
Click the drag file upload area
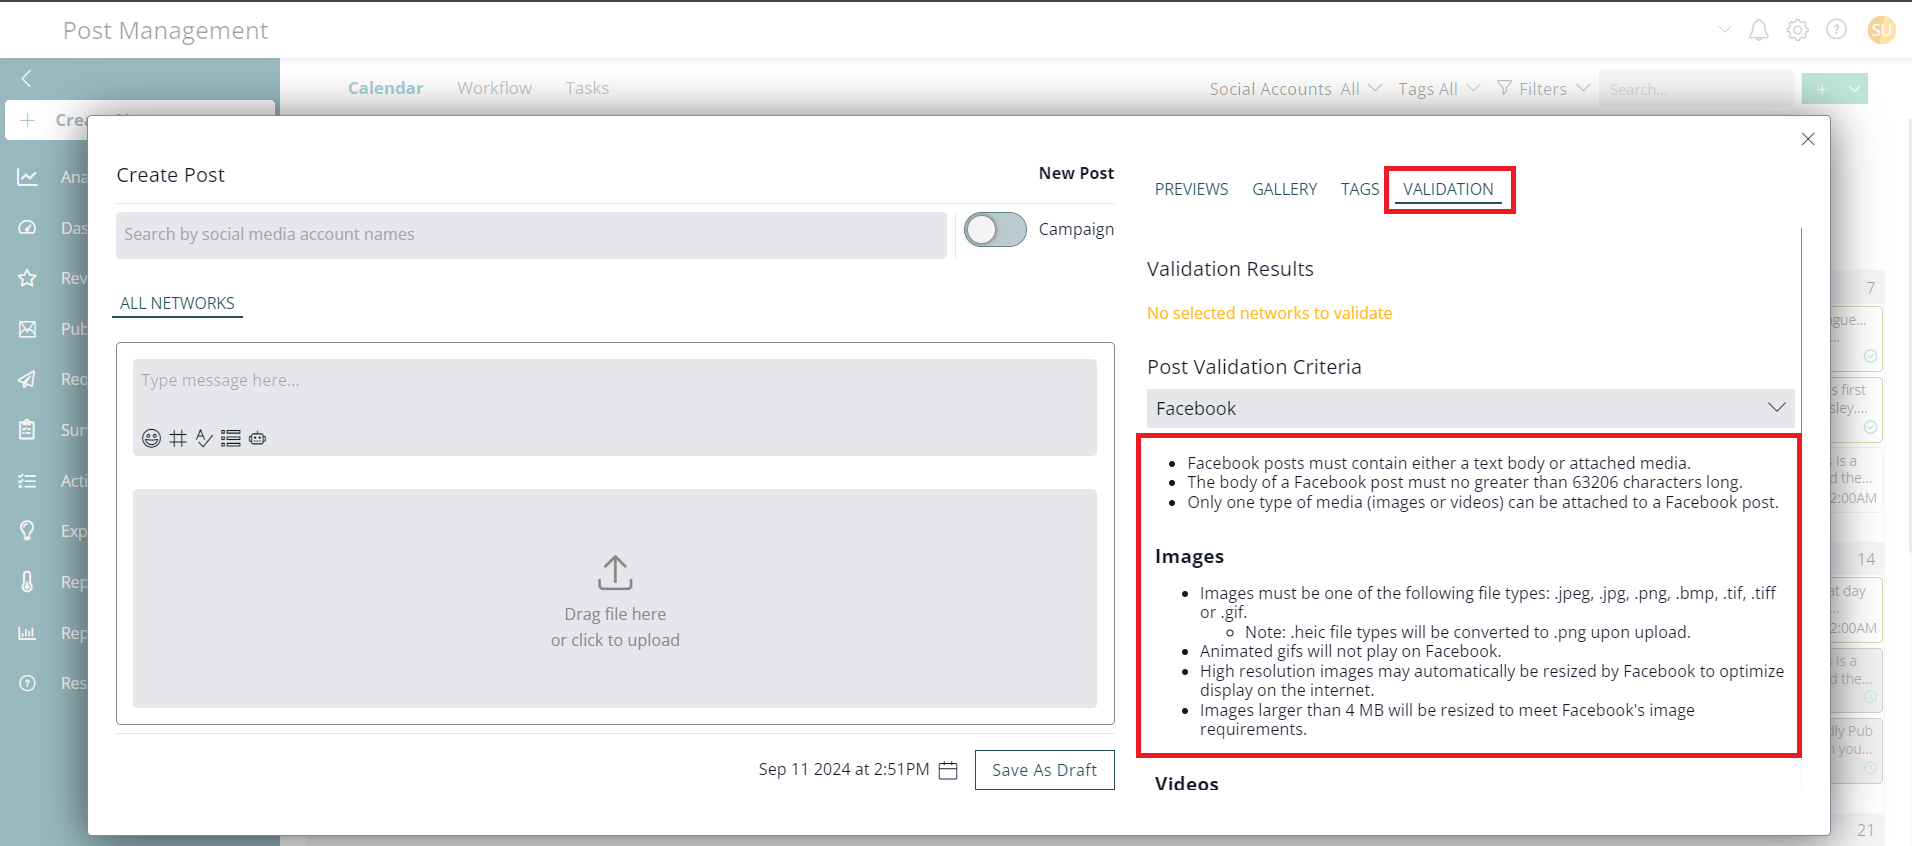click(x=615, y=598)
